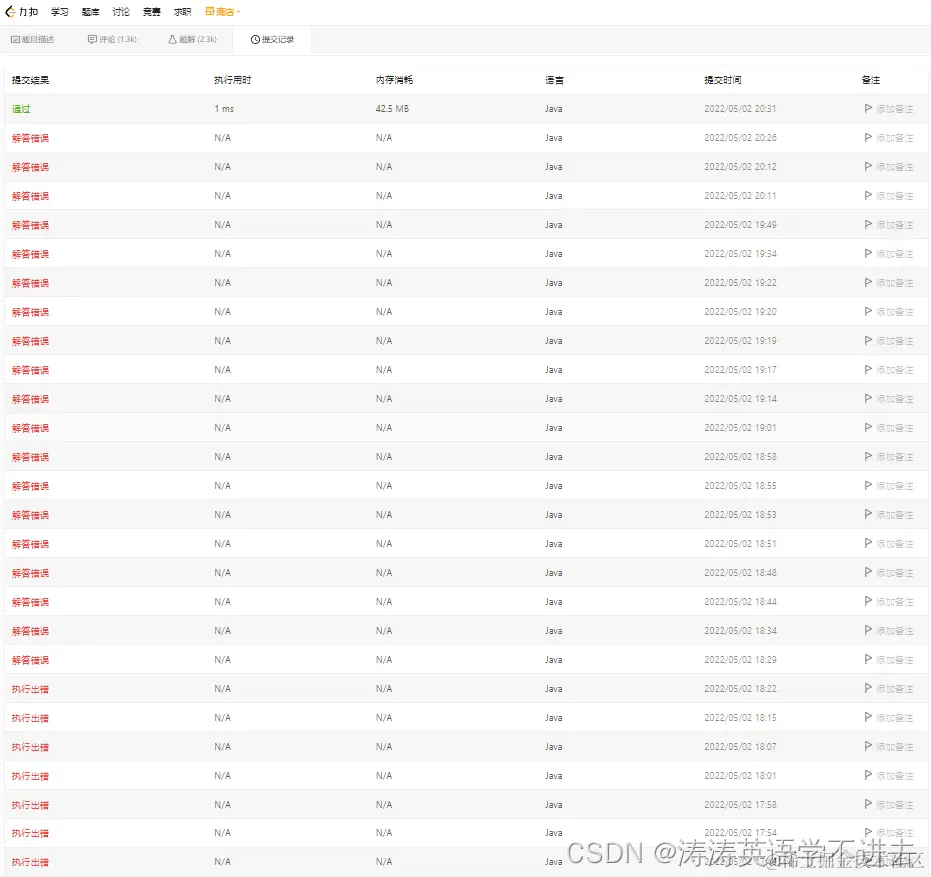The image size is (931, 877).
Task: Click the note flag icon for 18:34 submission
Action: pyautogui.click(x=868, y=631)
